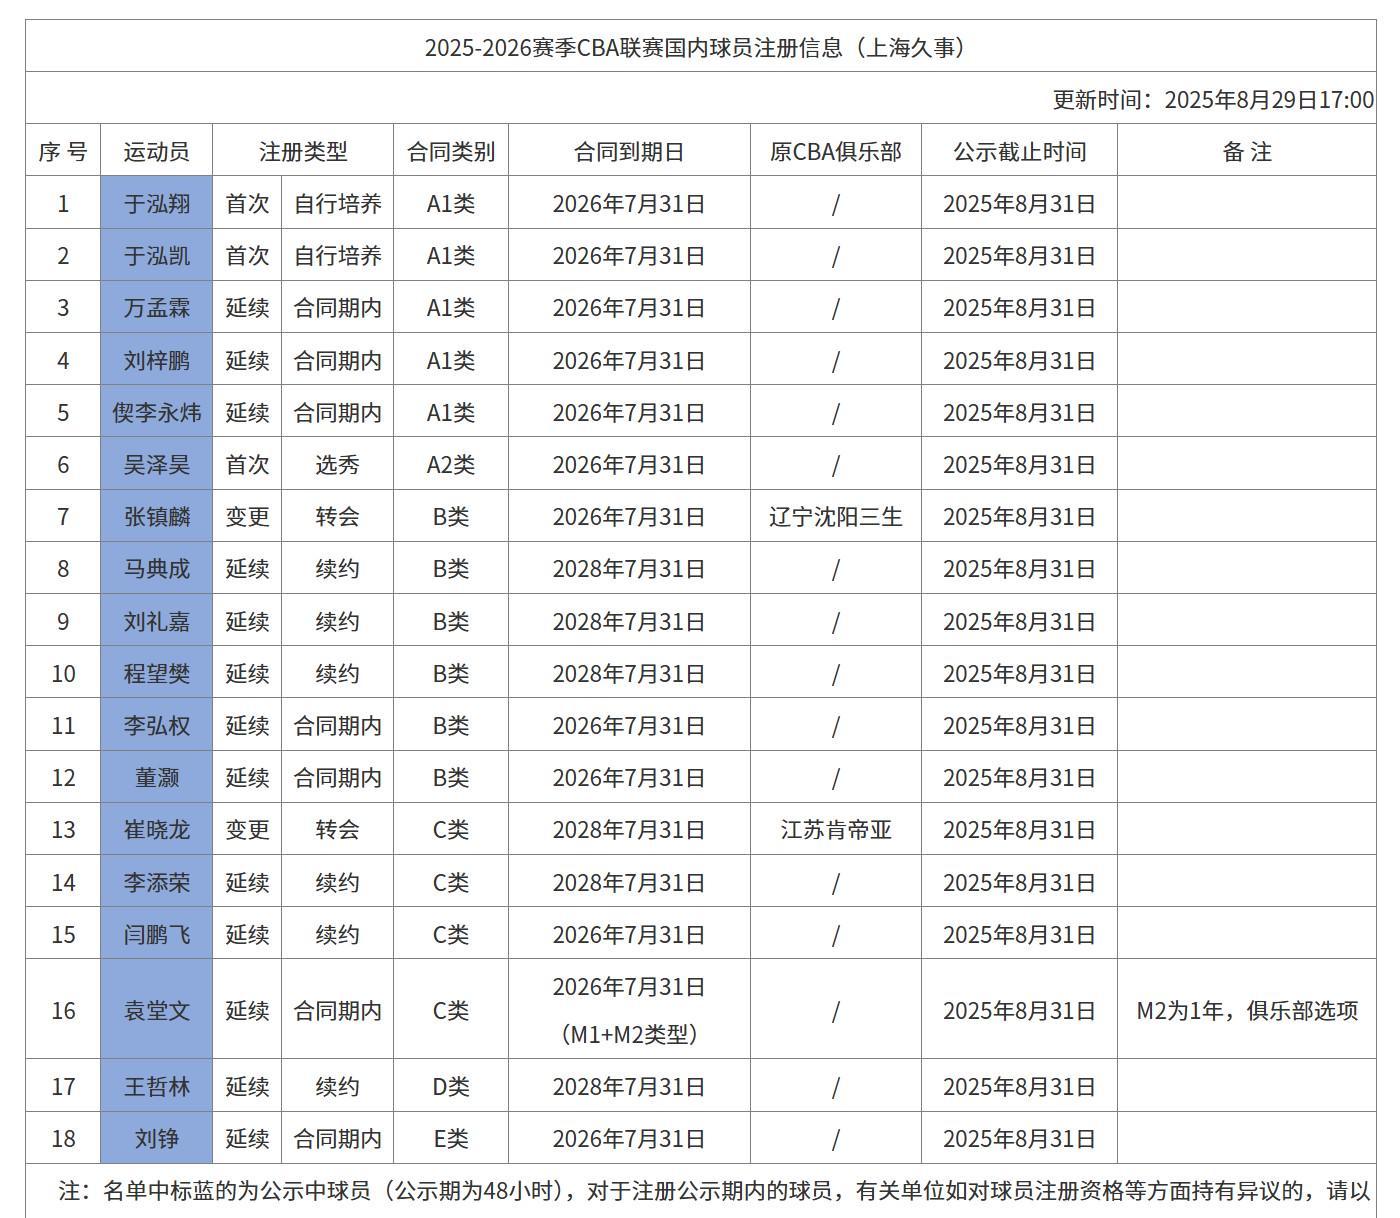This screenshot has width=1400, height=1218.
Task: Select the 合同到期日 header
Action: (628, 150)
